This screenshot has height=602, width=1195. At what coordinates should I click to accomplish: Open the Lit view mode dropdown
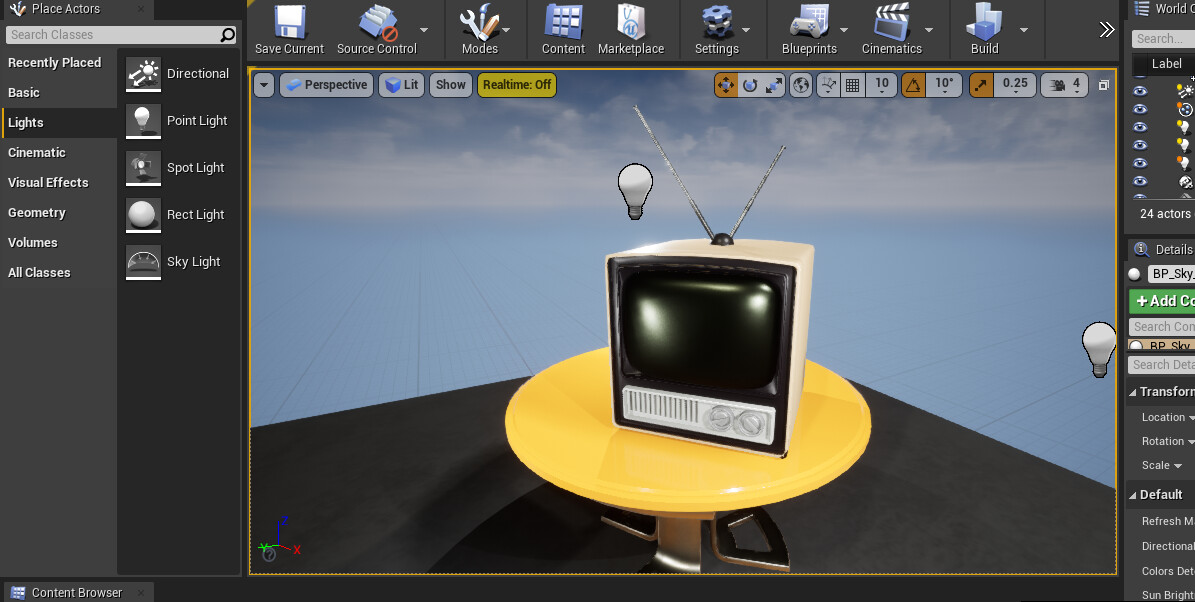[401, 84]
